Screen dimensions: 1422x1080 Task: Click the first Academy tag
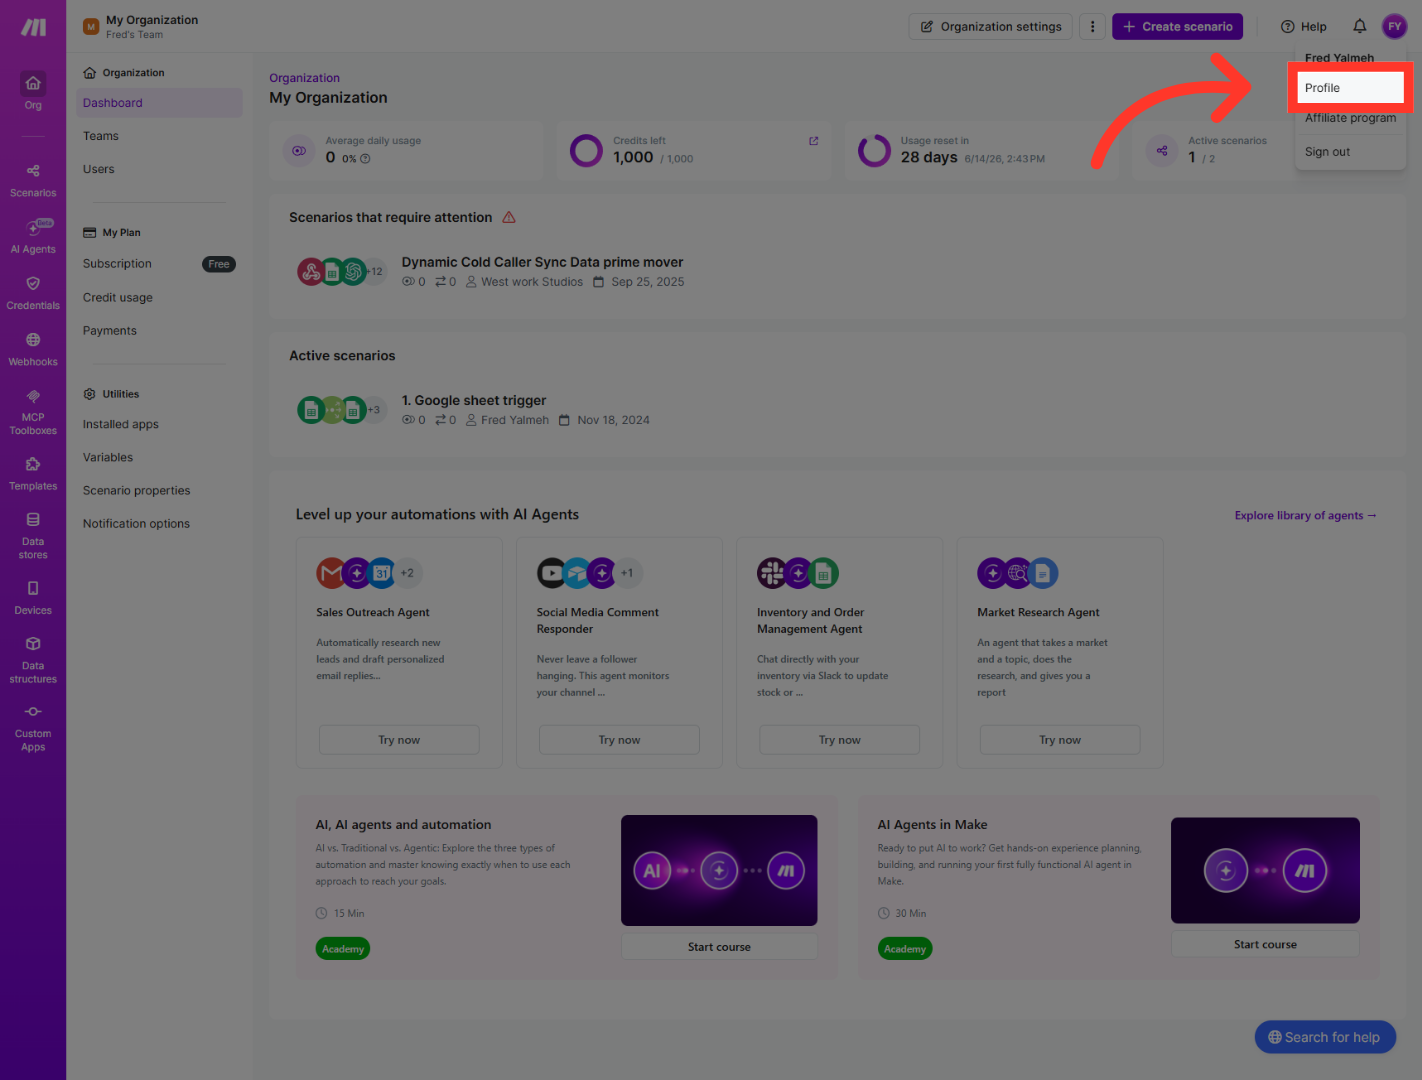(343, 949)
